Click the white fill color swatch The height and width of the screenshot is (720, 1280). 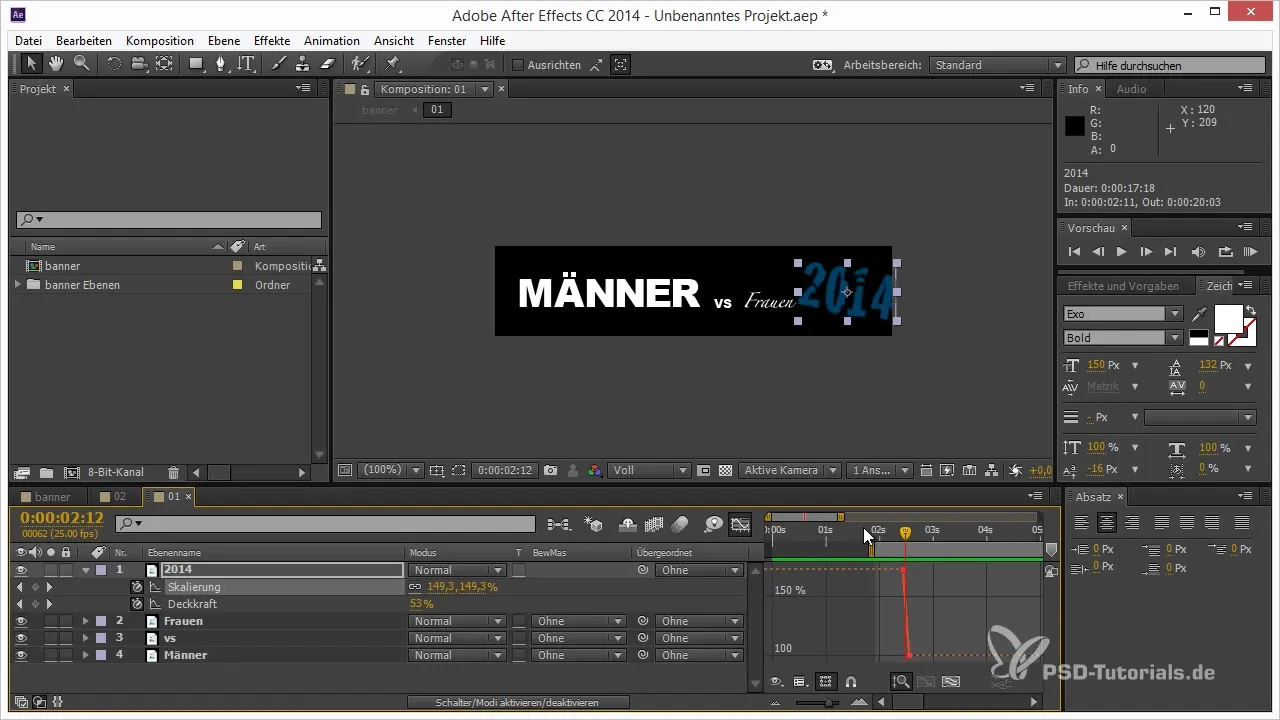pos(1227,321)
